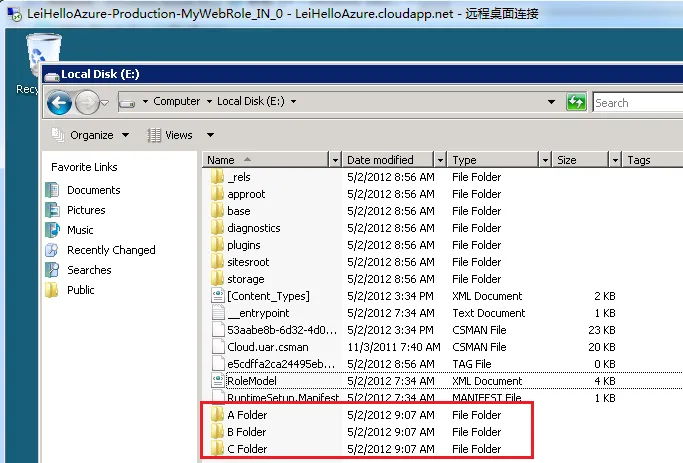Select the C Folder icon
The width and height of the screenshot is (683, 463).
(x=217, y=449)
